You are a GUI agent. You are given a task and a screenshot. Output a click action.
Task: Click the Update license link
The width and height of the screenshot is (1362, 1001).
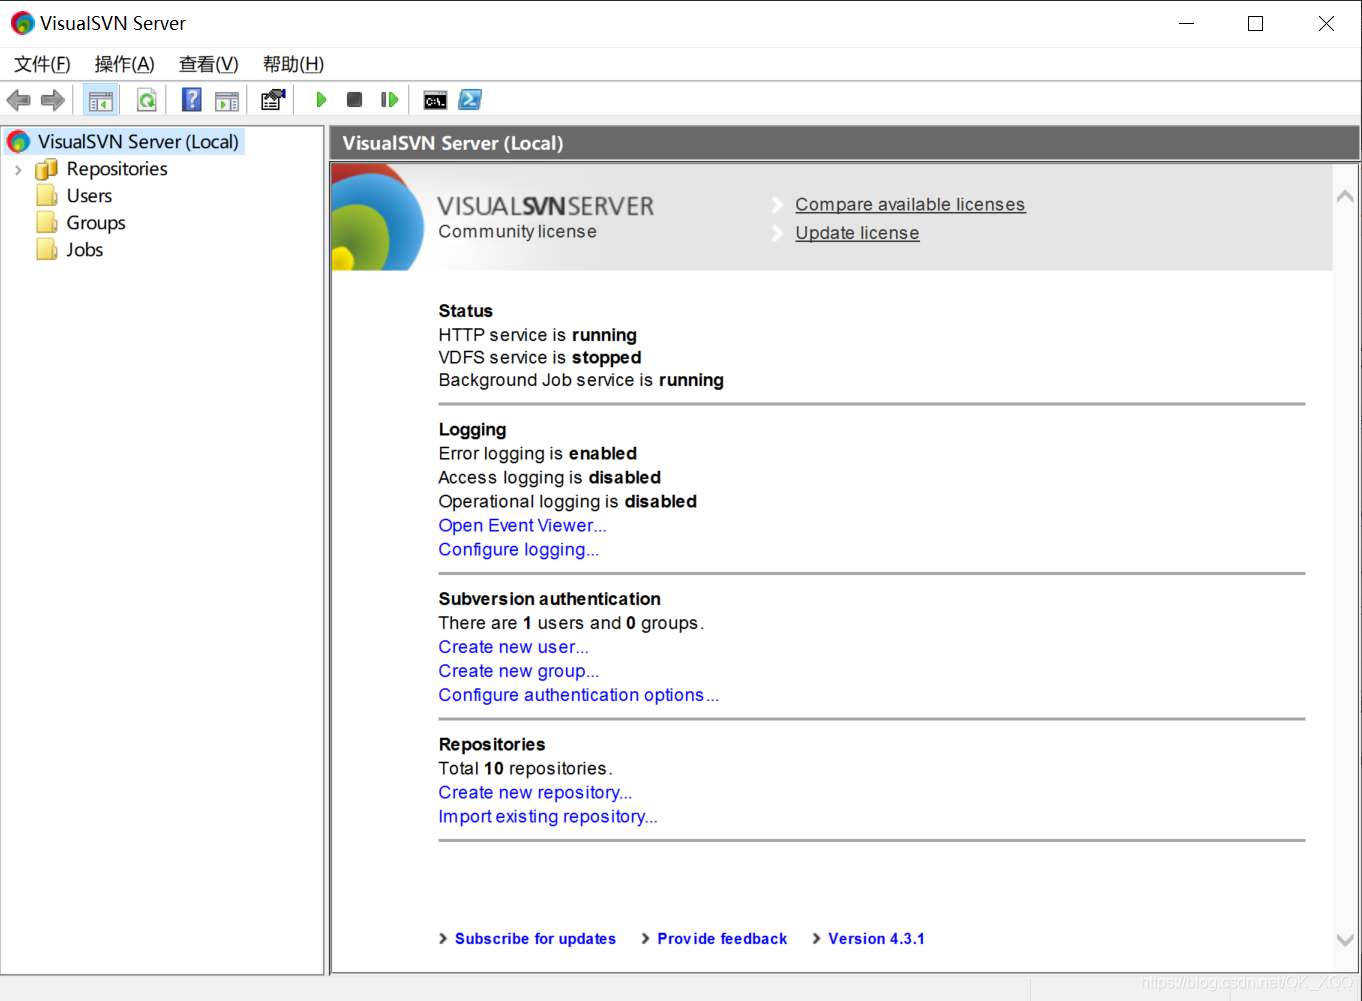(x=857, y=233)
